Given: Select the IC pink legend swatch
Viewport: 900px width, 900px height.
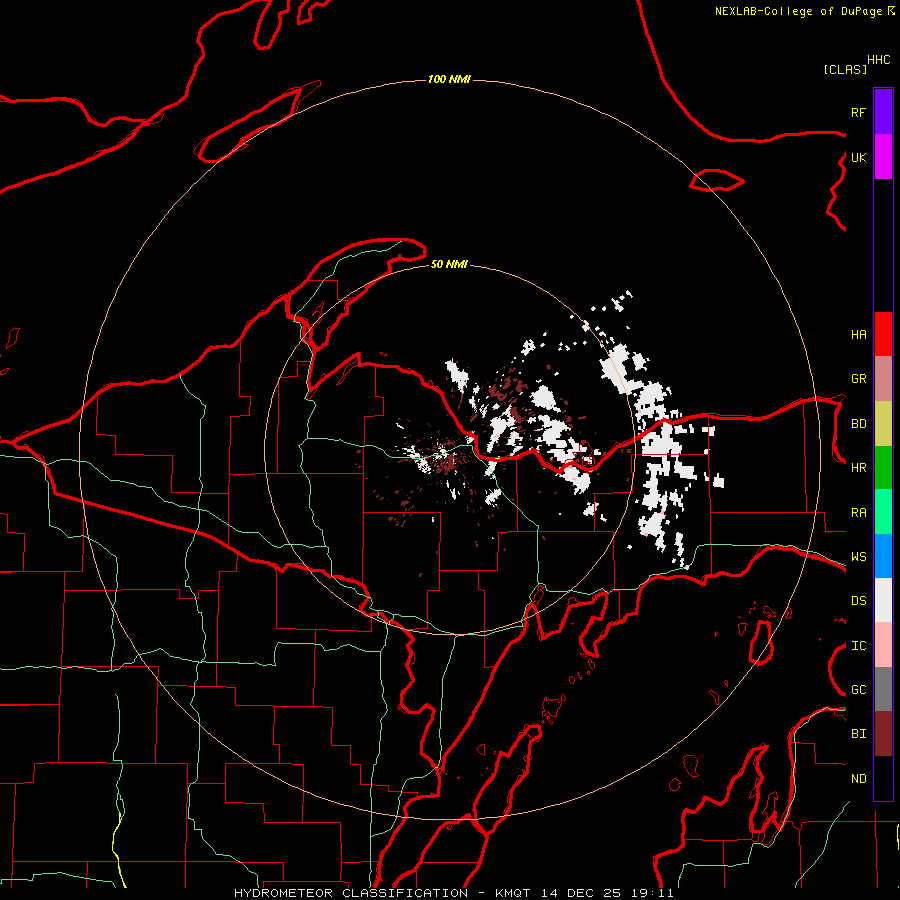Looking at the screenshot, I should click(x=883, y=645).
